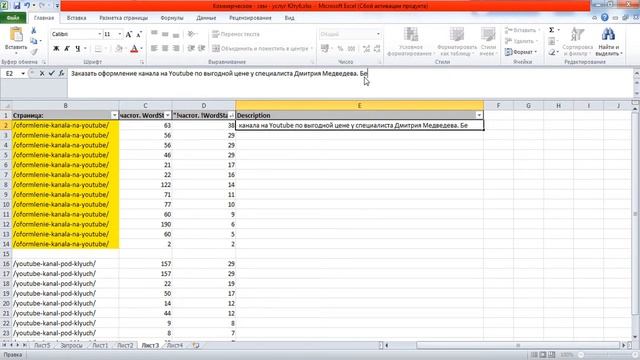Open cell borders button in font group
This screenshot has width=640, height=360.
point(98,49)
